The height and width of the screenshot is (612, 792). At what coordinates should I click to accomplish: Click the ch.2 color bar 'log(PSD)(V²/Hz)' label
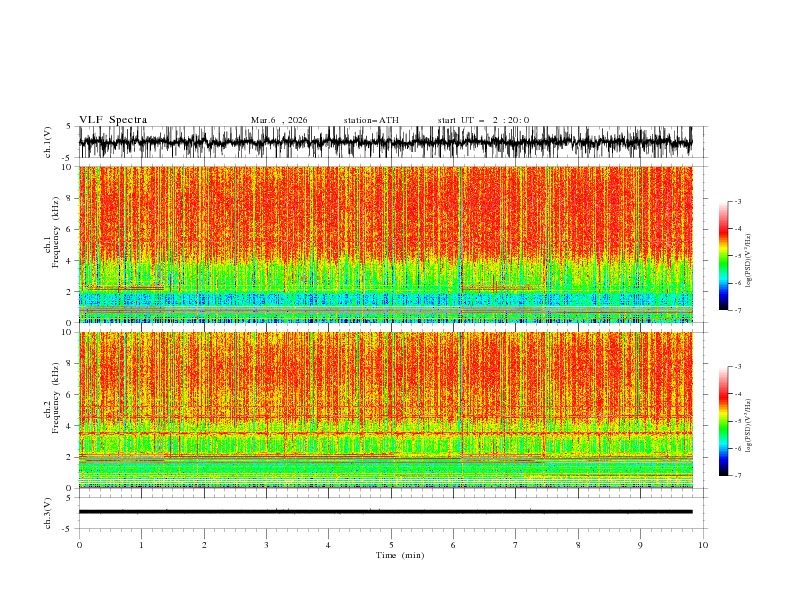tap(749, 426)
